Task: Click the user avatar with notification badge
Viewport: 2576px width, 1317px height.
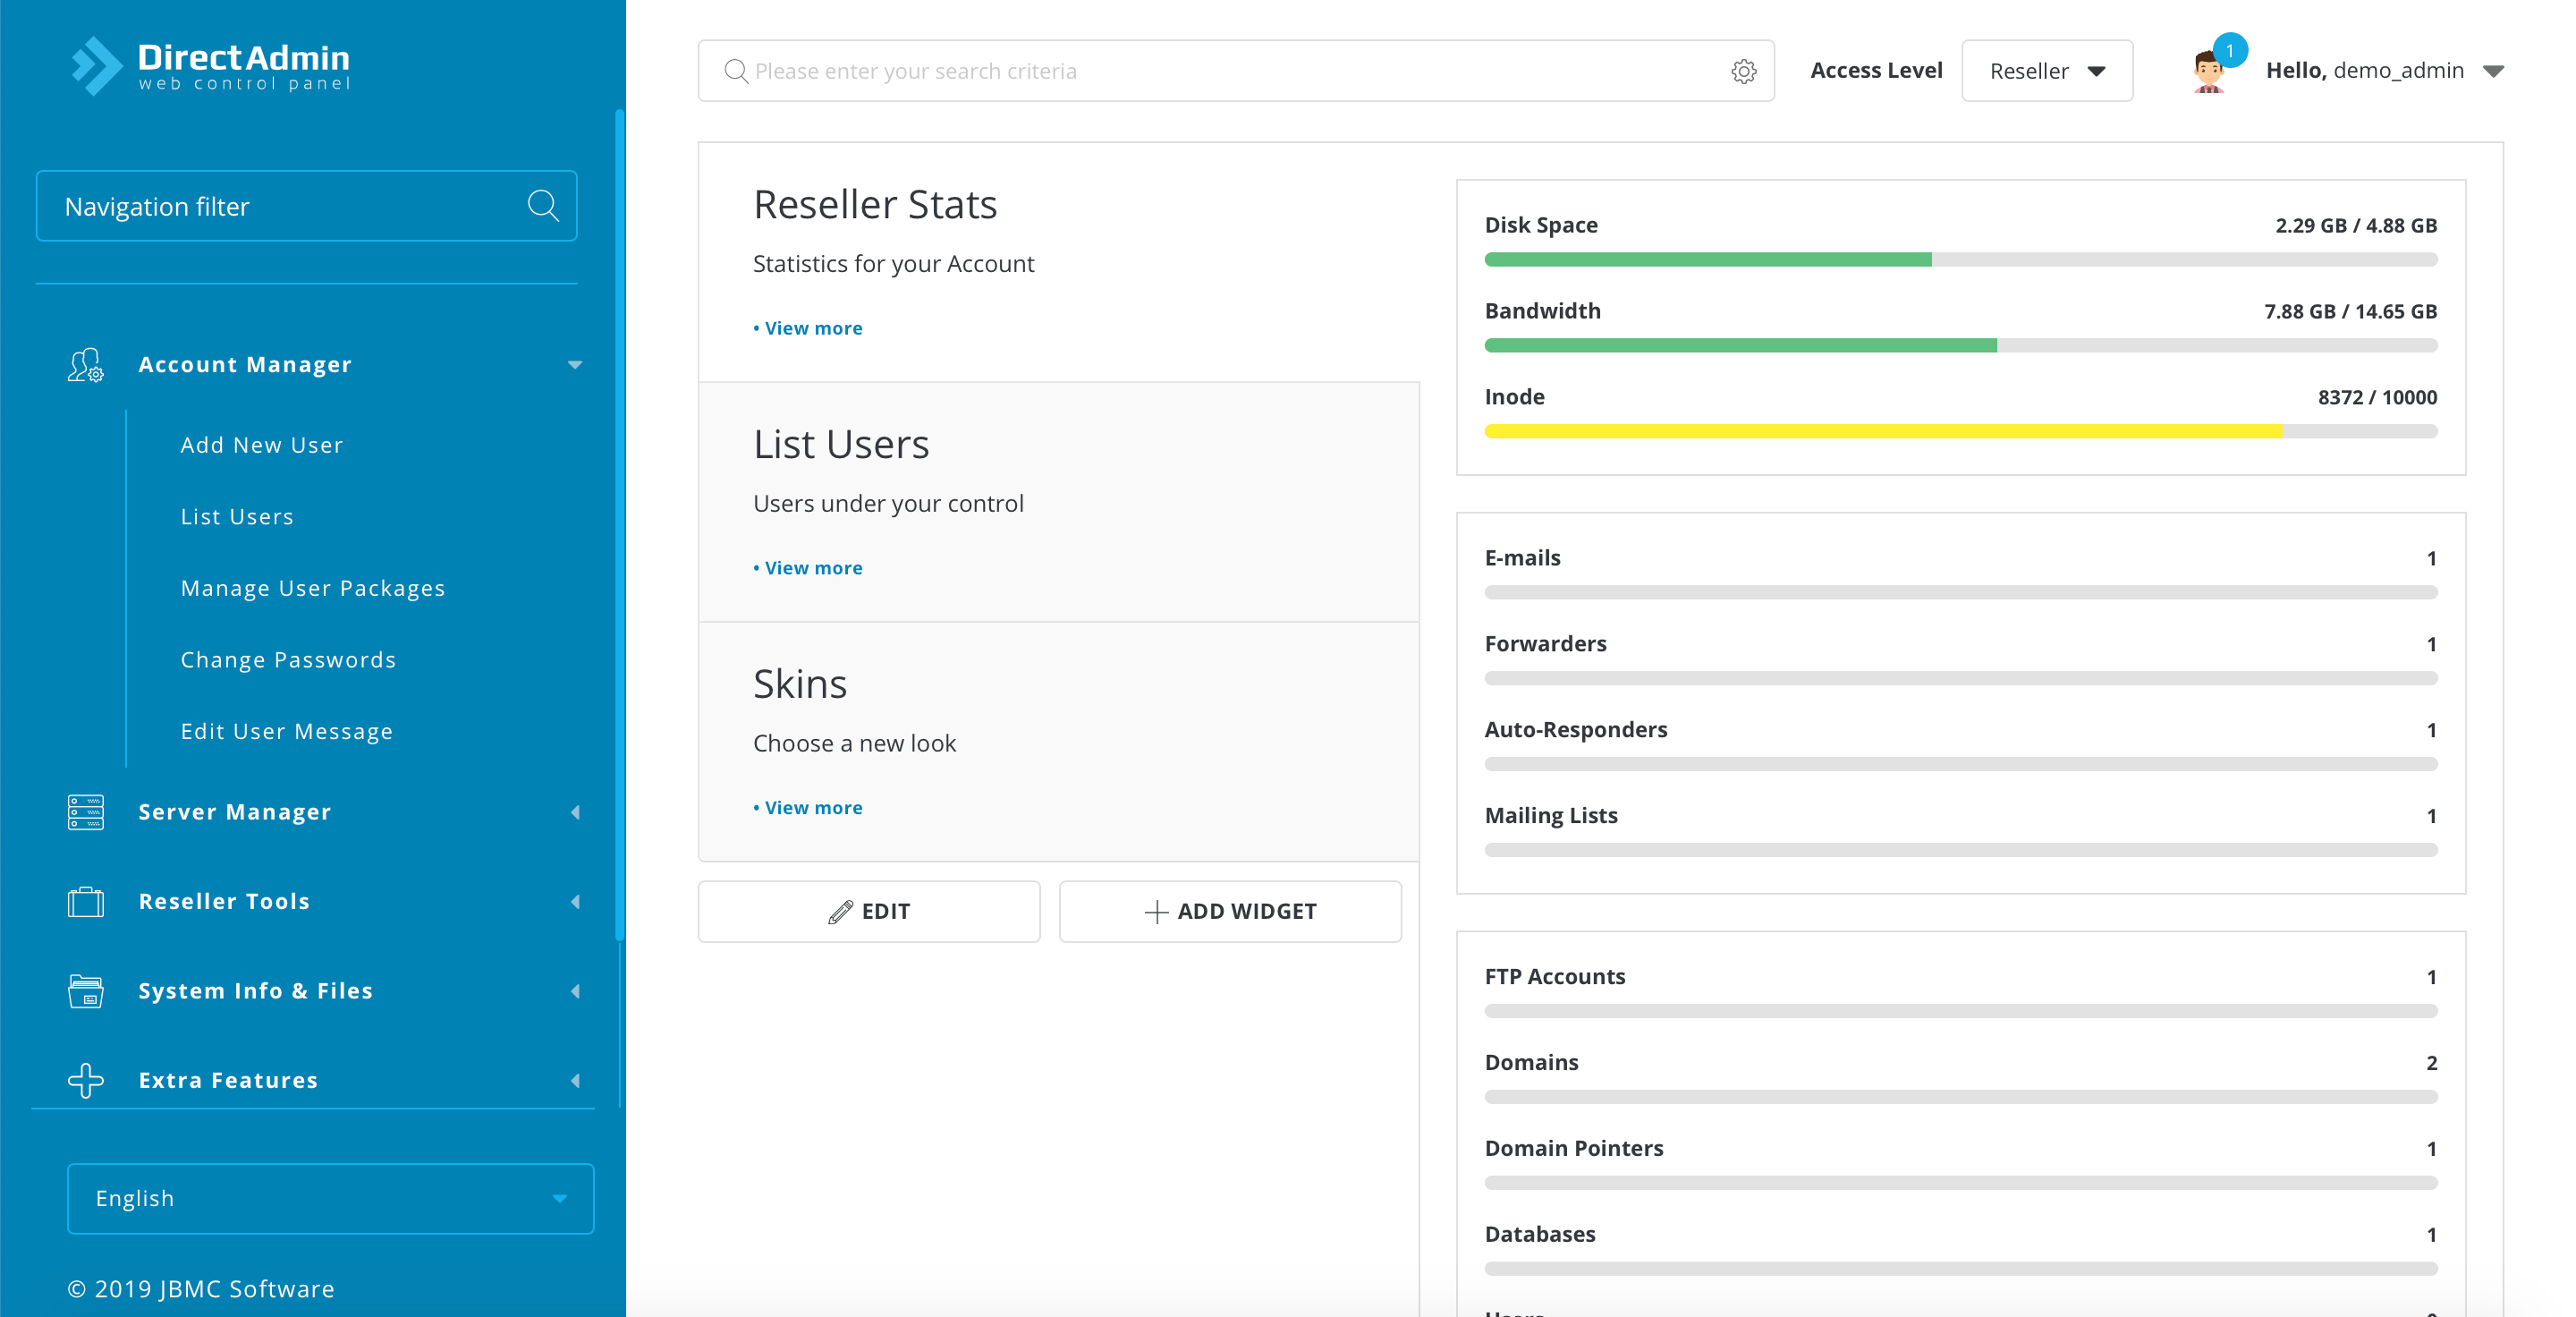Action: (x=2209, y=71)
